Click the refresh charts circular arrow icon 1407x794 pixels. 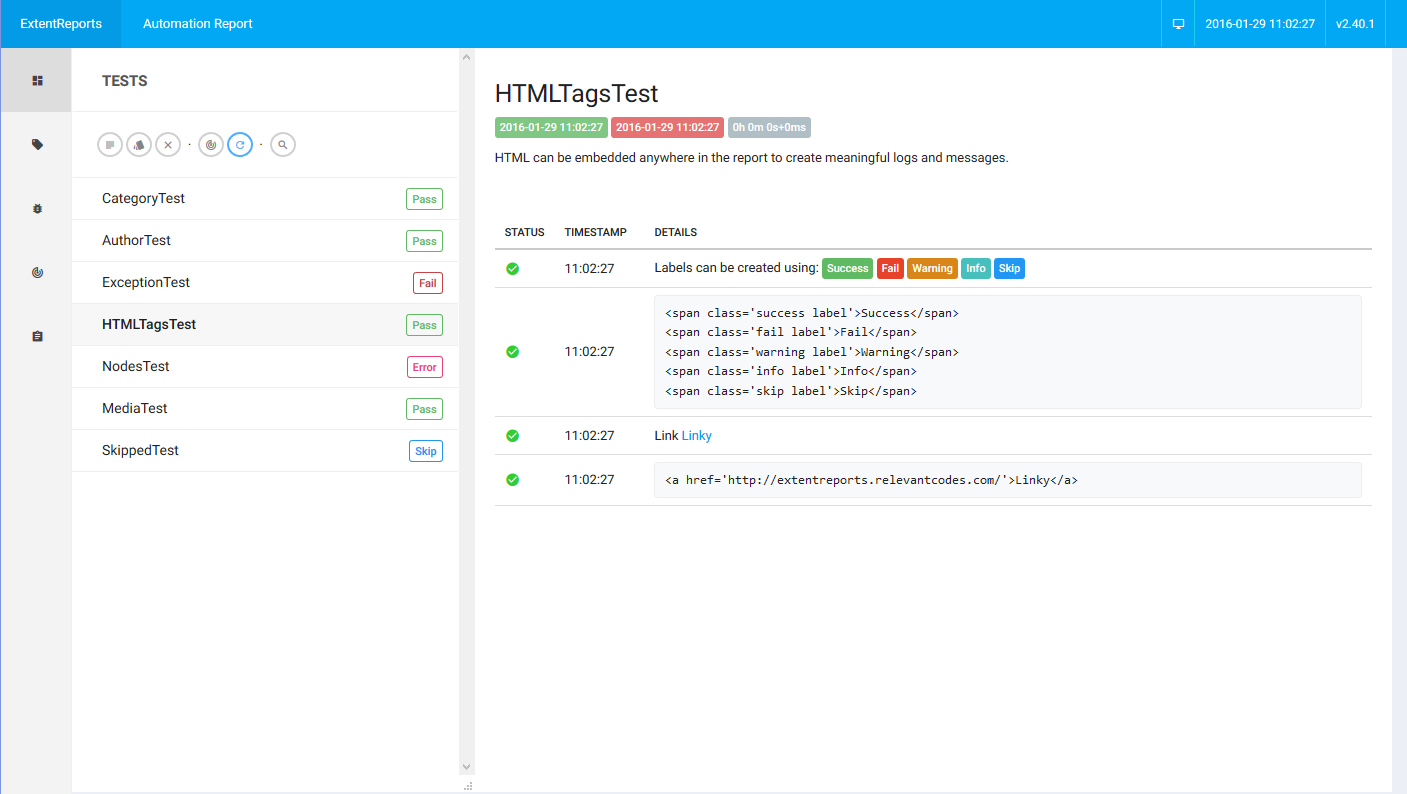pos(240,145)
